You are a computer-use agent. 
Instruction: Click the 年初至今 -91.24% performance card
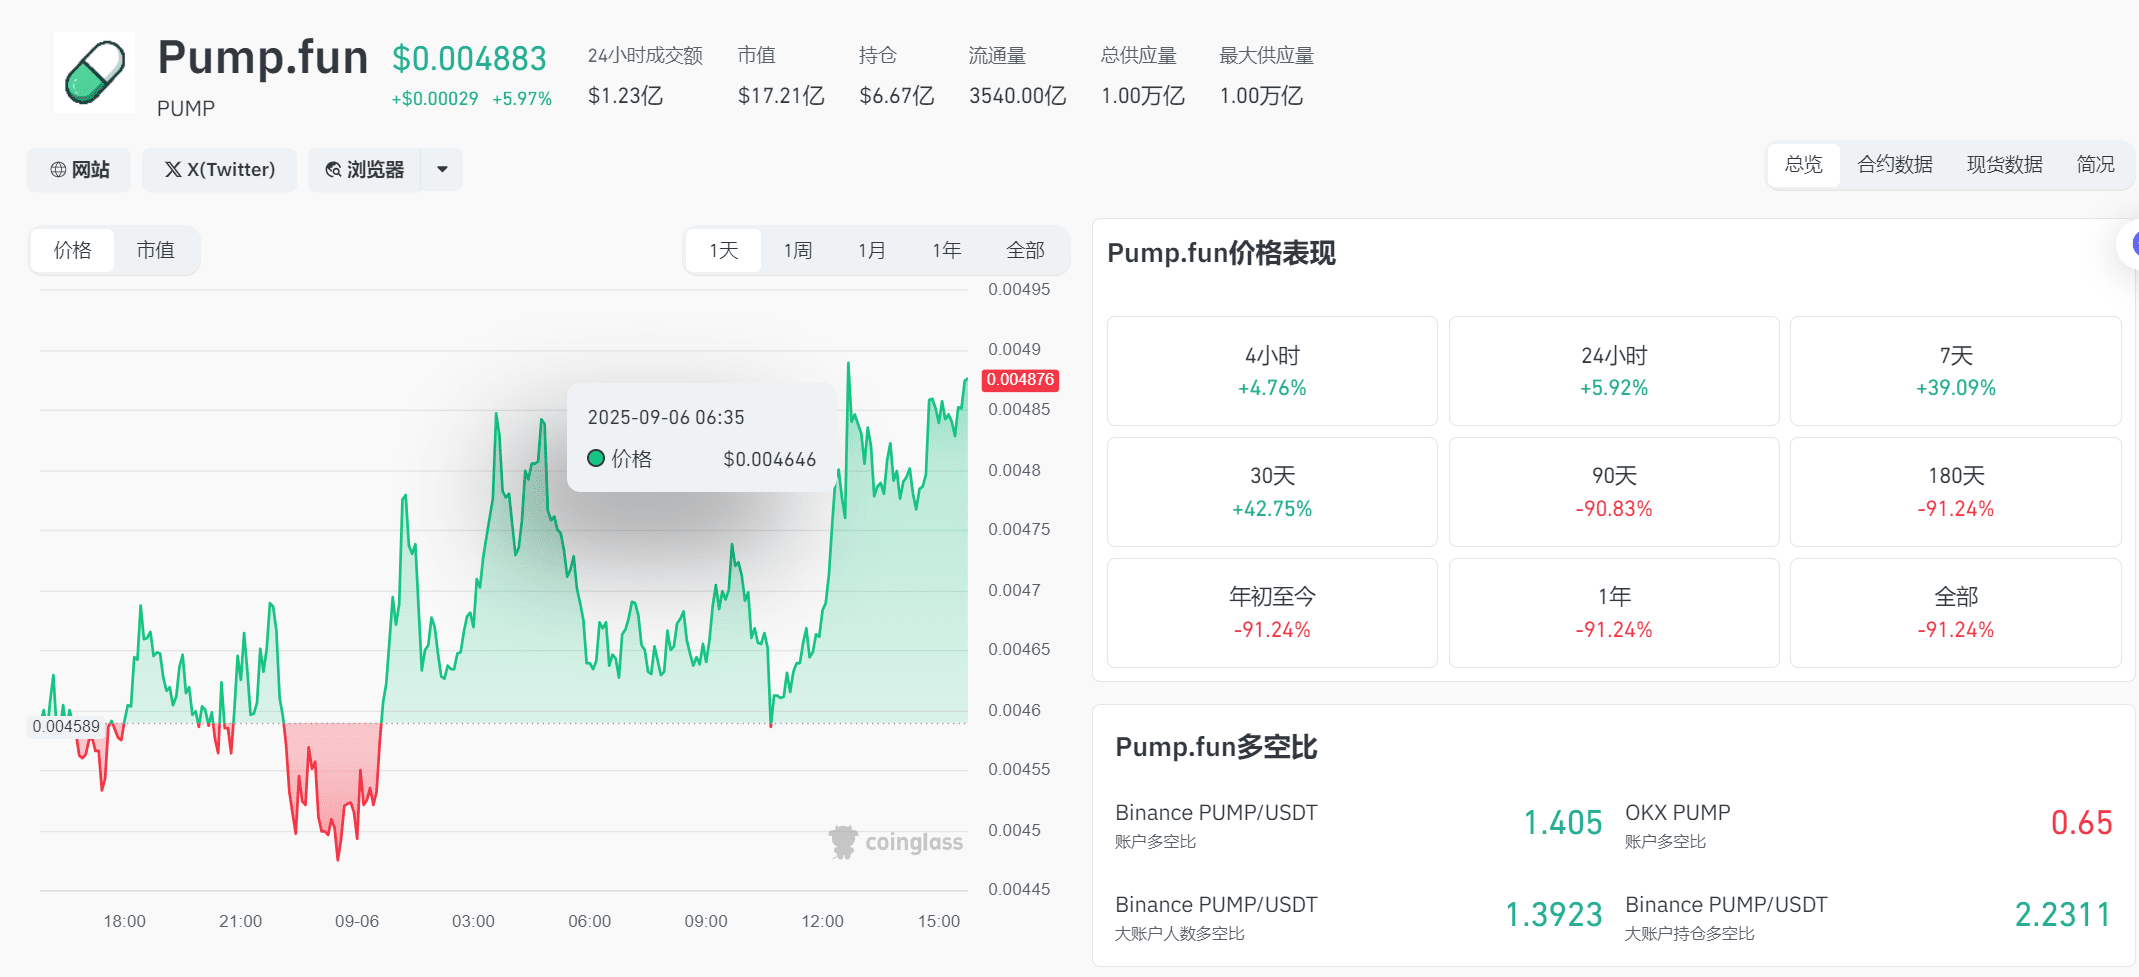tap(1272, 613)
